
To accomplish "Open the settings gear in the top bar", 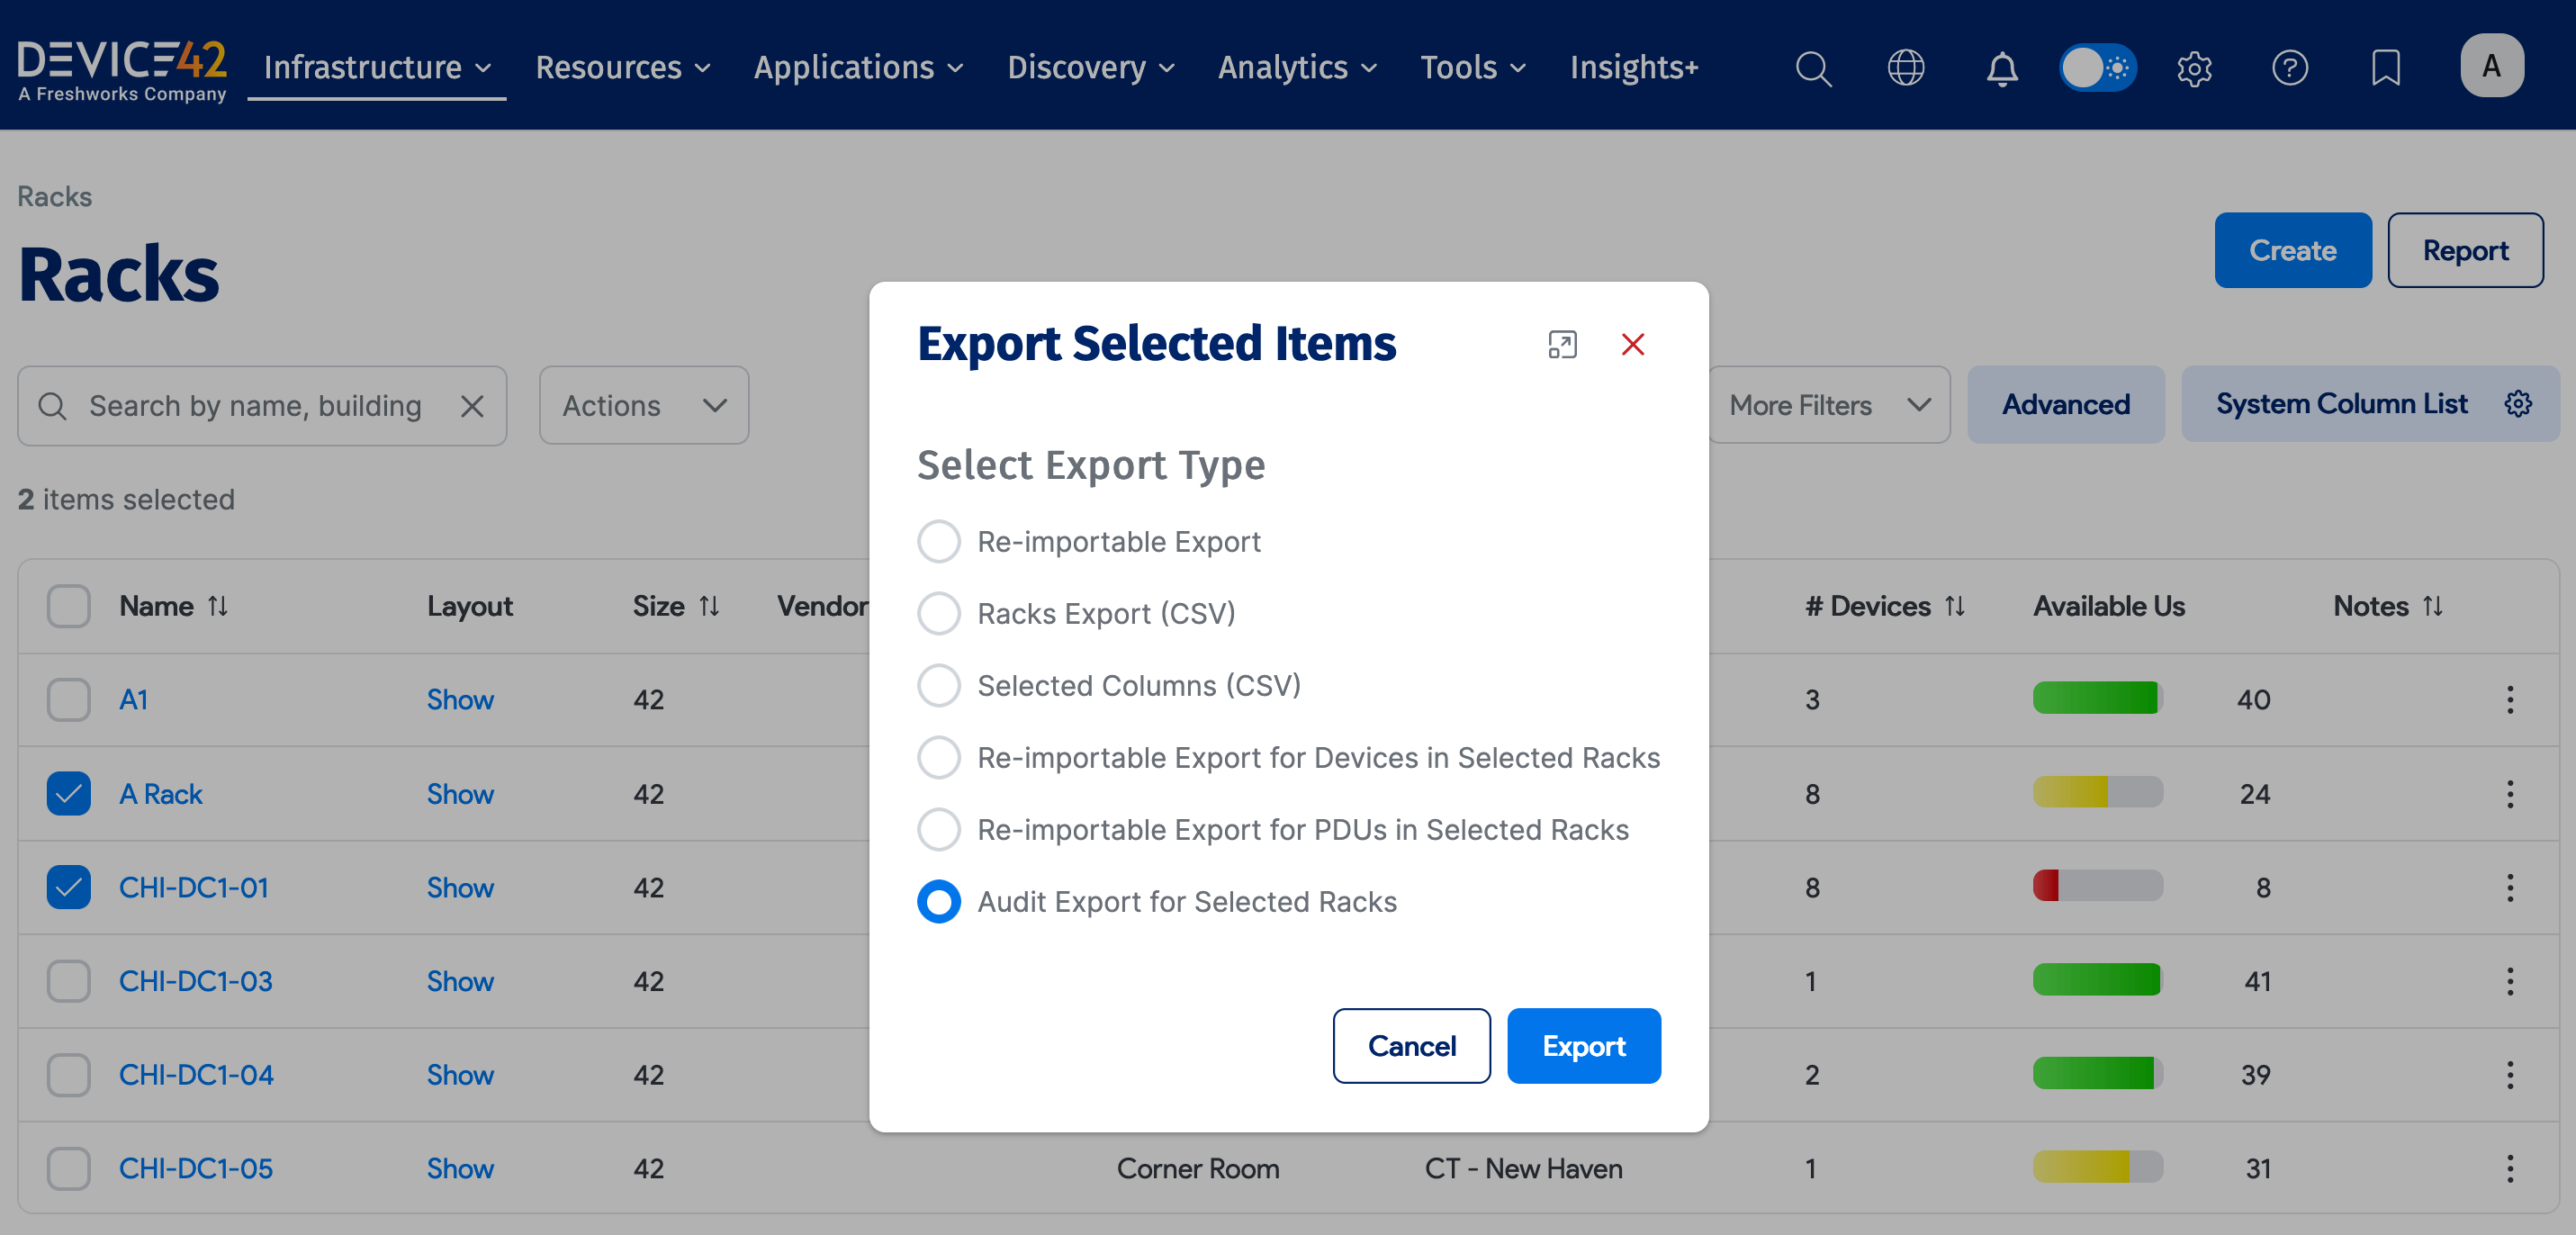I will pyautogui.click(x=2195, y=68).
